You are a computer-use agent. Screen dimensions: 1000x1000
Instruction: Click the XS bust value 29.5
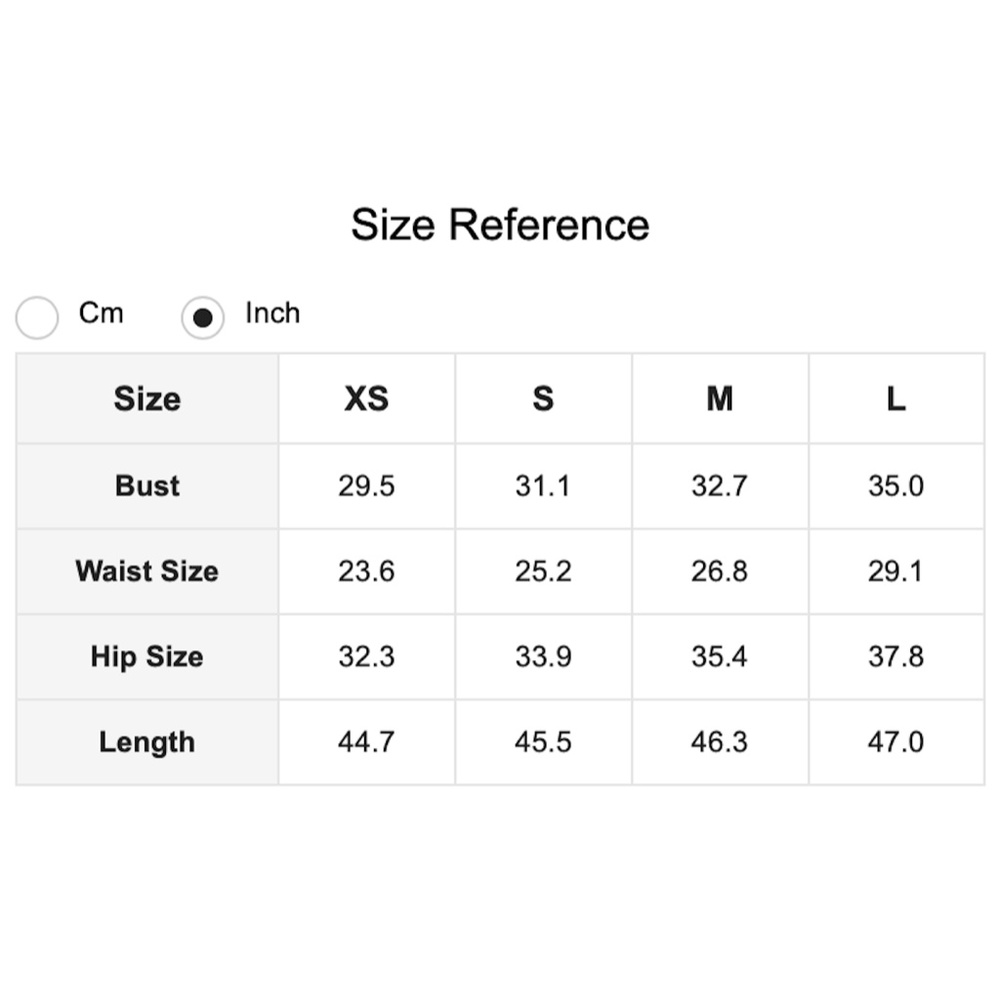tap(366, 486)
